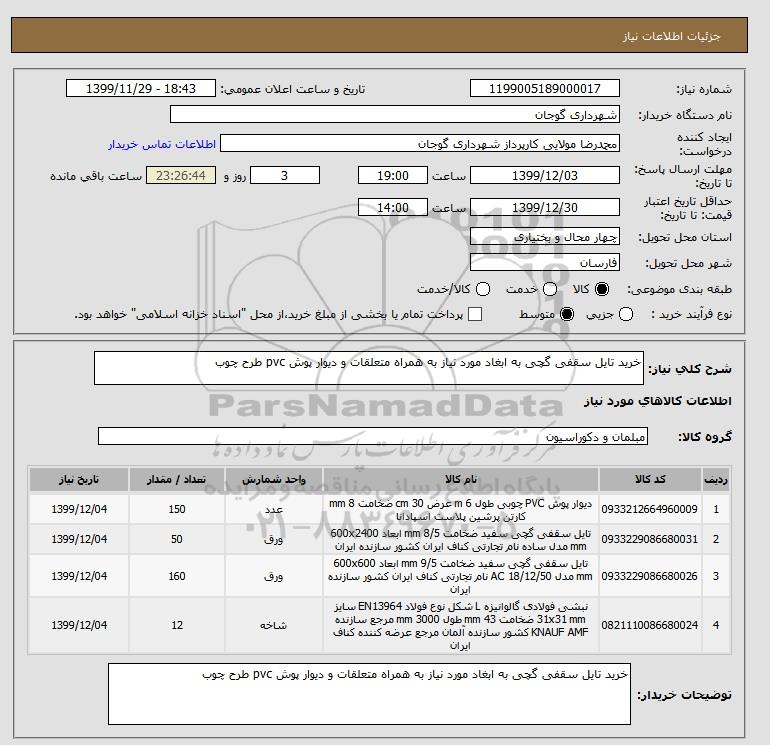Click the need number field 1199005189000017
This screenshot has height=745, width=770.
click(x=545, y=88)
